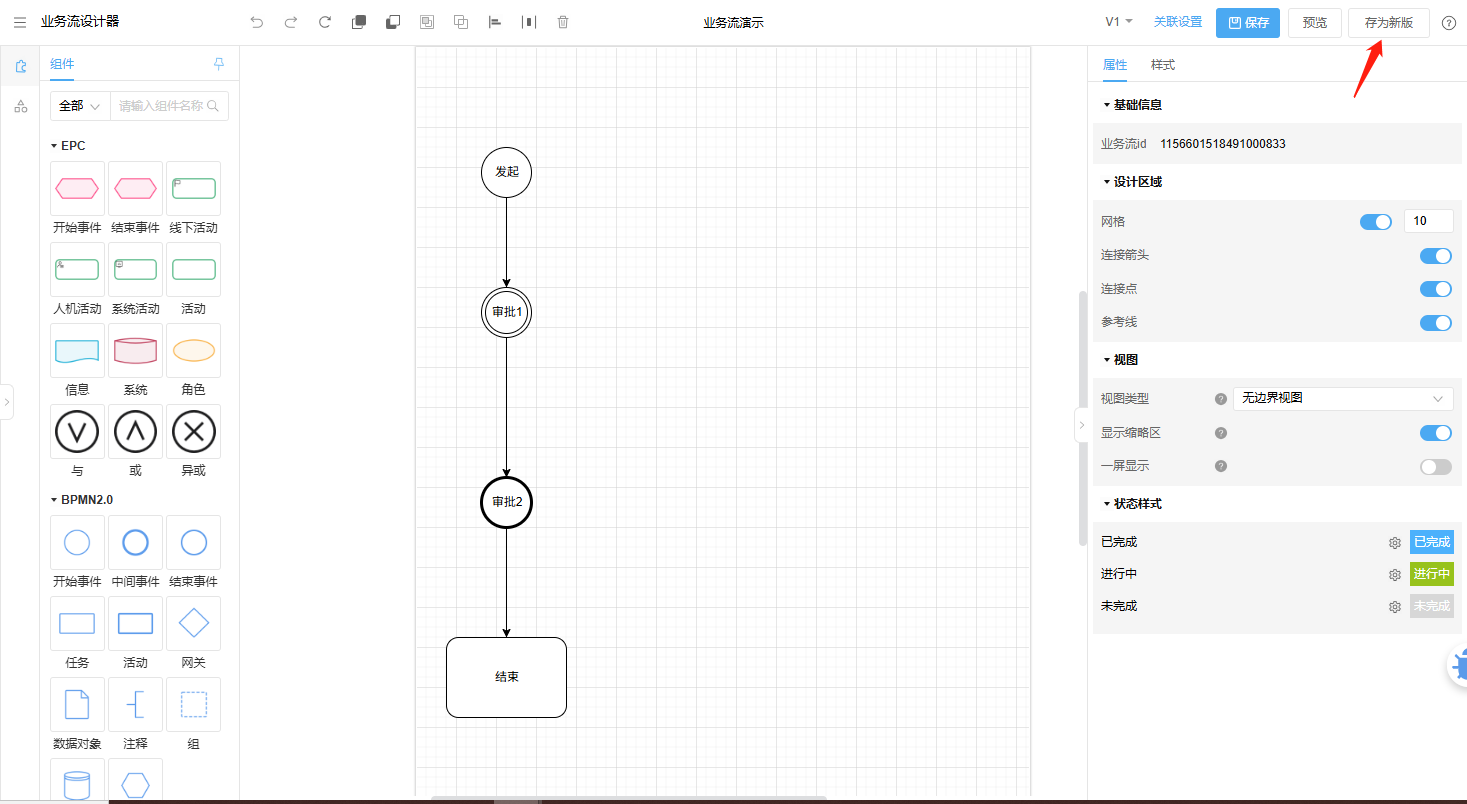Image resolution: width=1467 pixels, height=804 pixels.
Task: Click the pin icon in component panel
Action: click(x=219, y=64)
